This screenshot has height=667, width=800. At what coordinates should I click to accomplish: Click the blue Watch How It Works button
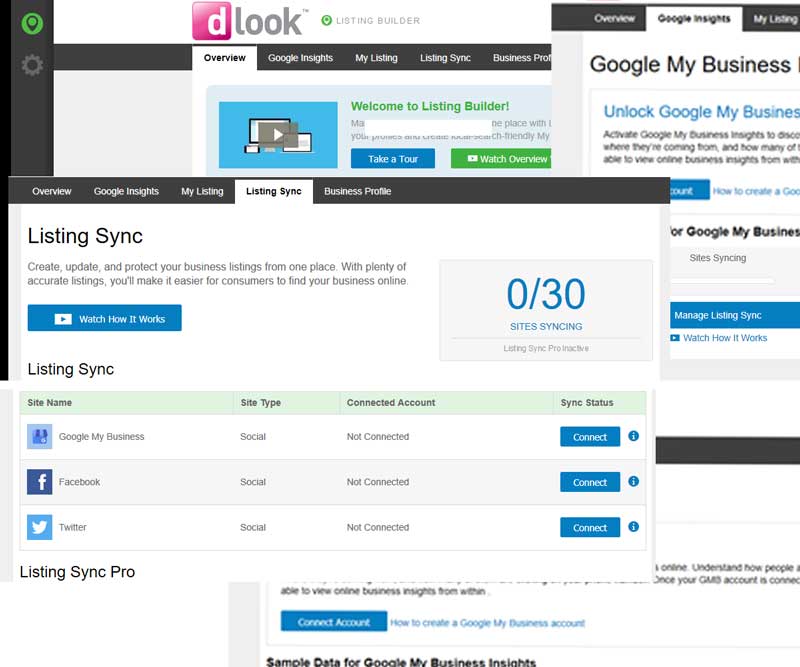(105, 318)
